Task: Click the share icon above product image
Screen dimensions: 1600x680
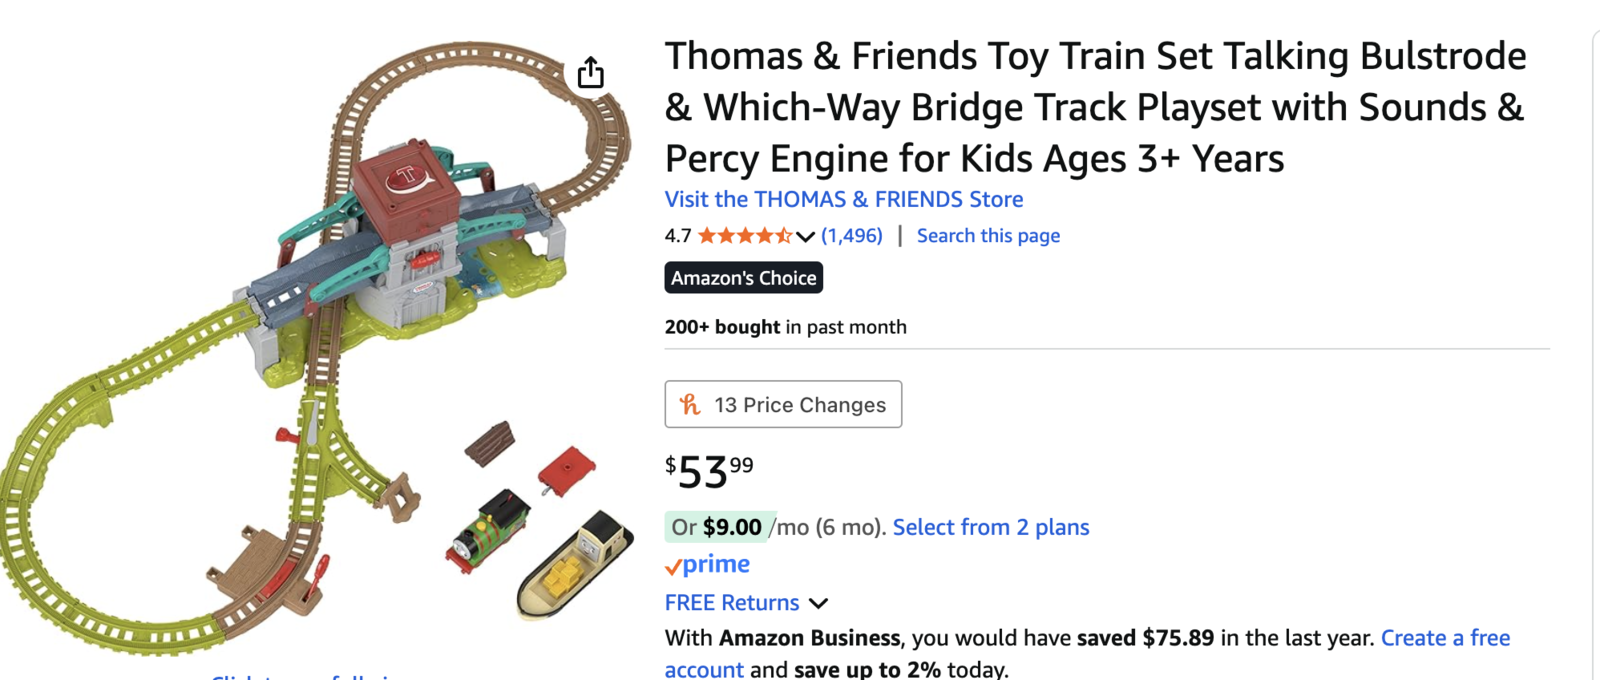Action: coord(590,73)
